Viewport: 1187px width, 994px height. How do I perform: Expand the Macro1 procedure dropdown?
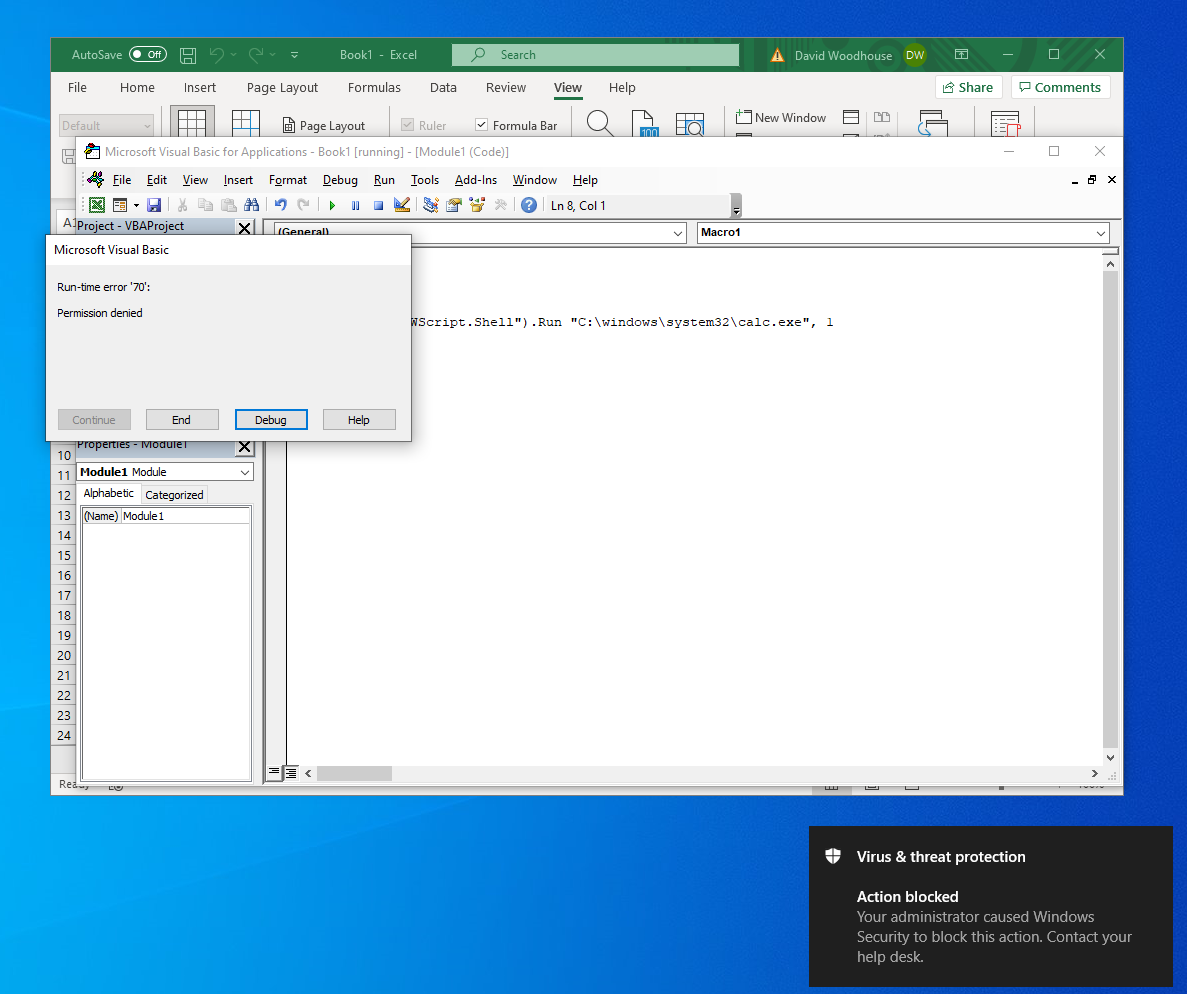click(x=1101, y=233)
